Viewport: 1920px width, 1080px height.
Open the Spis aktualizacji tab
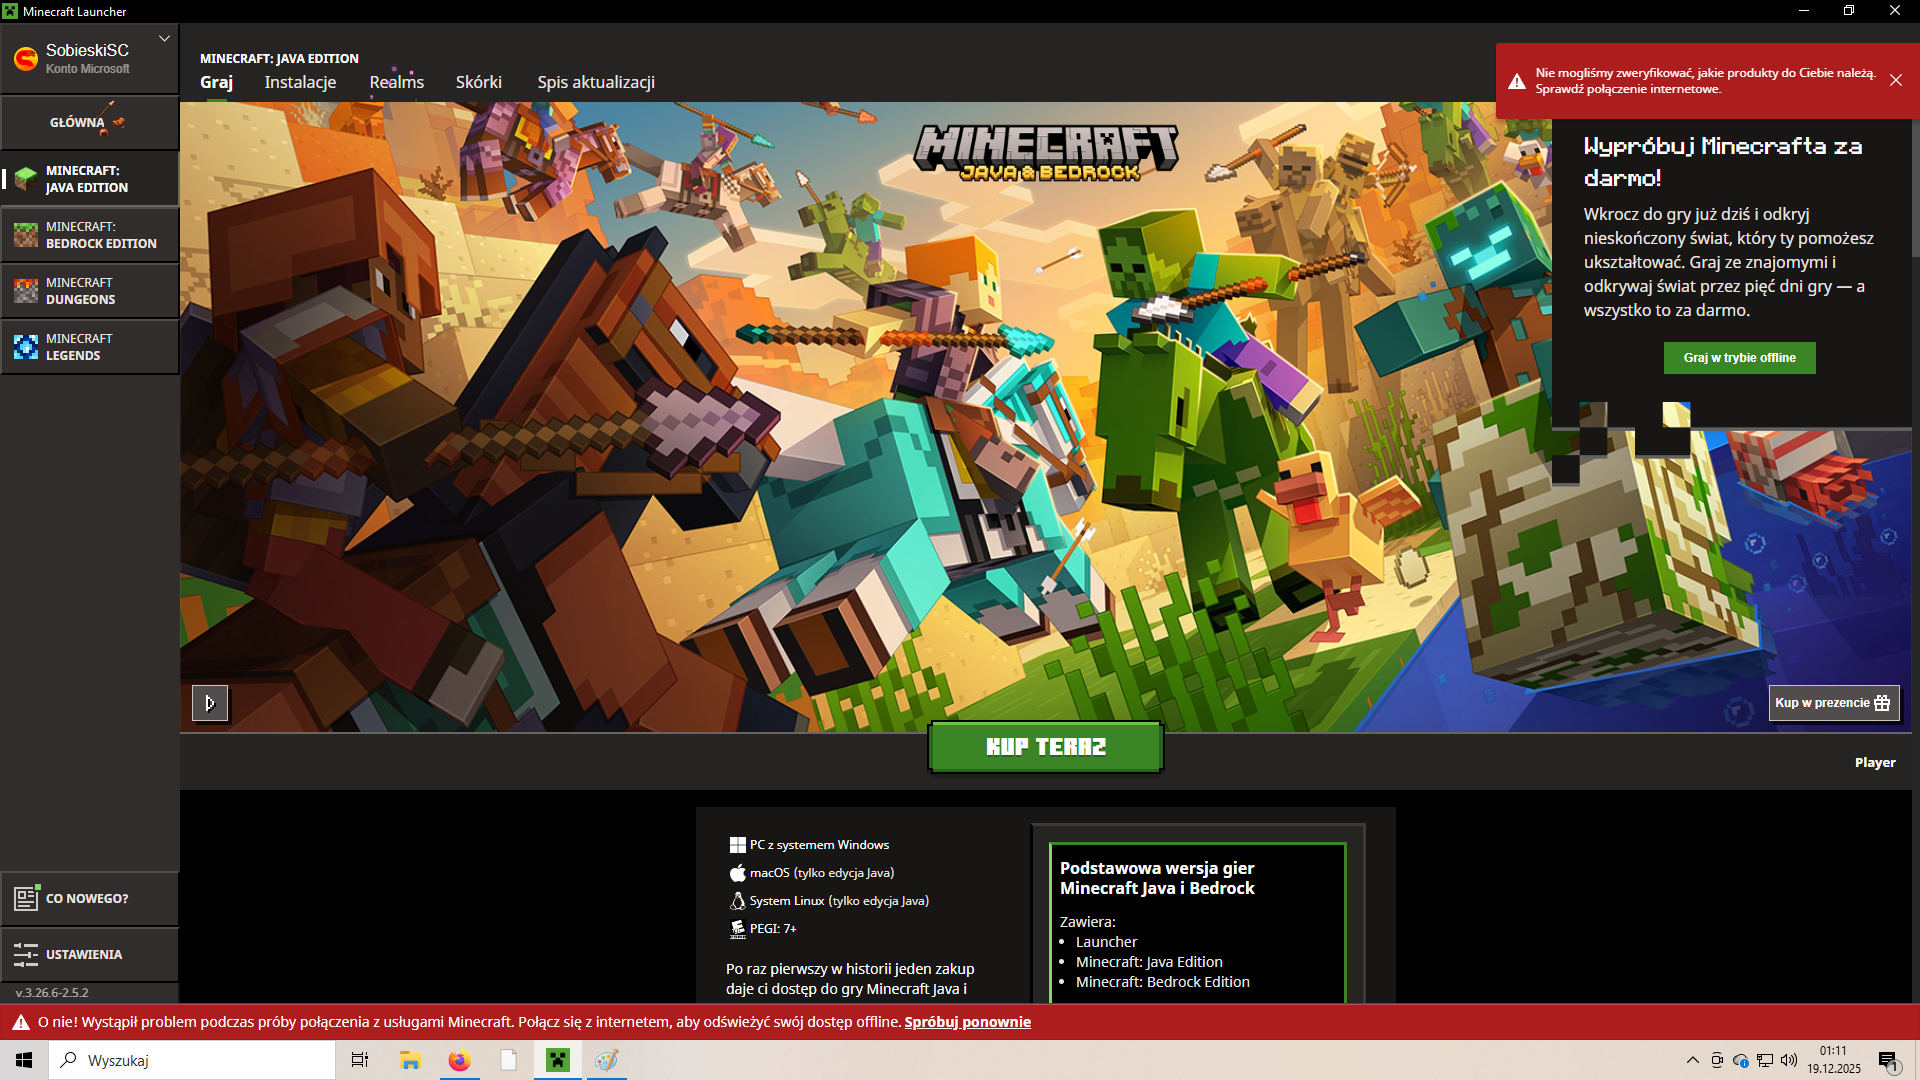click(x=596, y=82)
